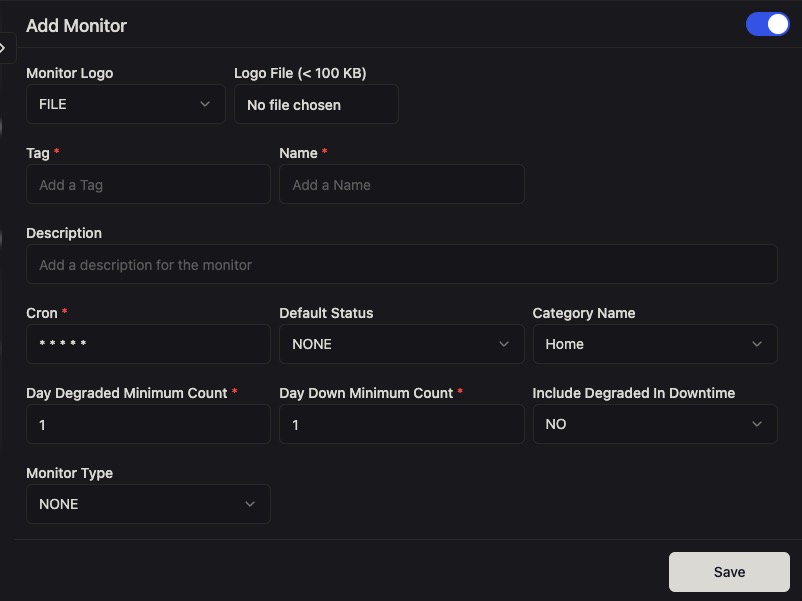This screenshot has height=601, width=802.
Task: Click the Add a Tag input field
Action: pos(148,184)
